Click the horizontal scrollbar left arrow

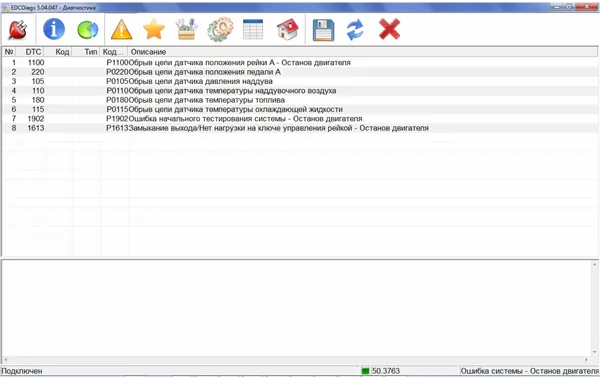click(x=6, y=360)
